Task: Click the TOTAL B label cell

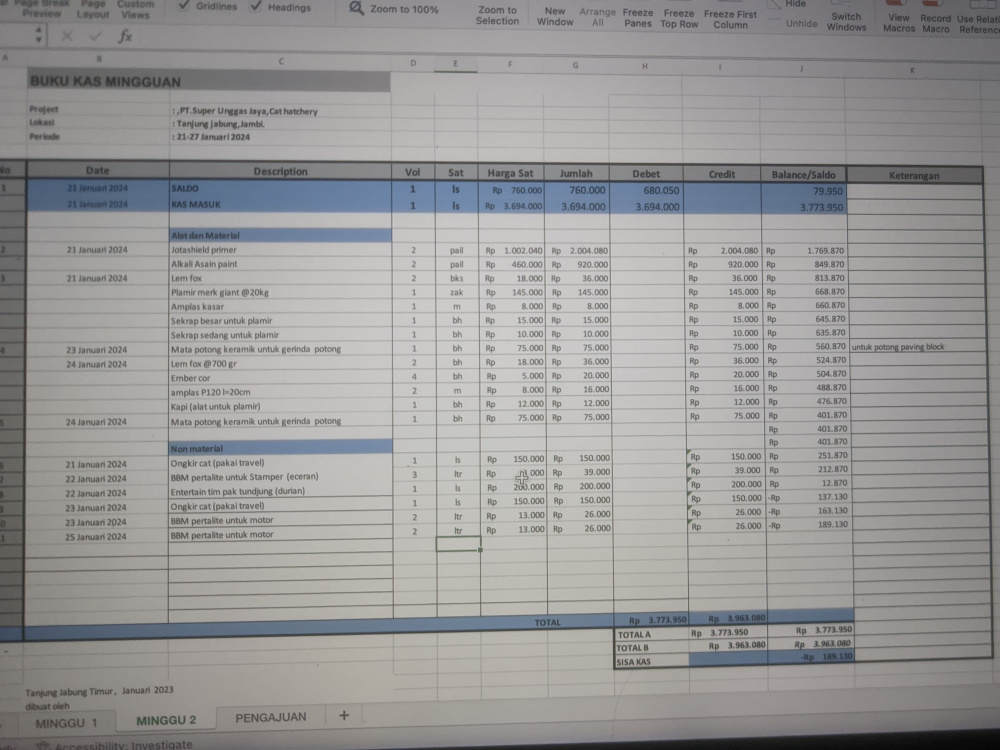Action: pyautogui.click(x=651, y=648)
